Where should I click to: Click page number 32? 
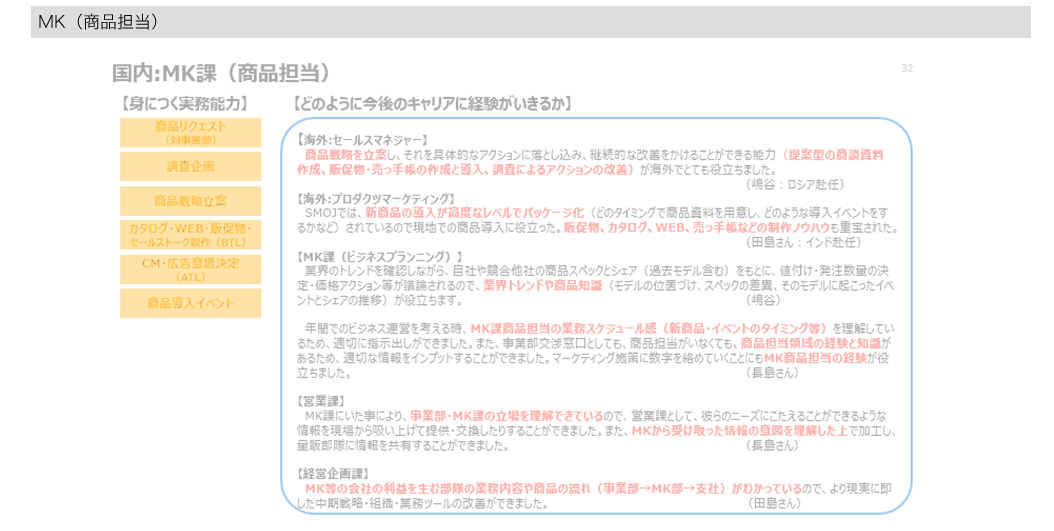coord(907,68)
